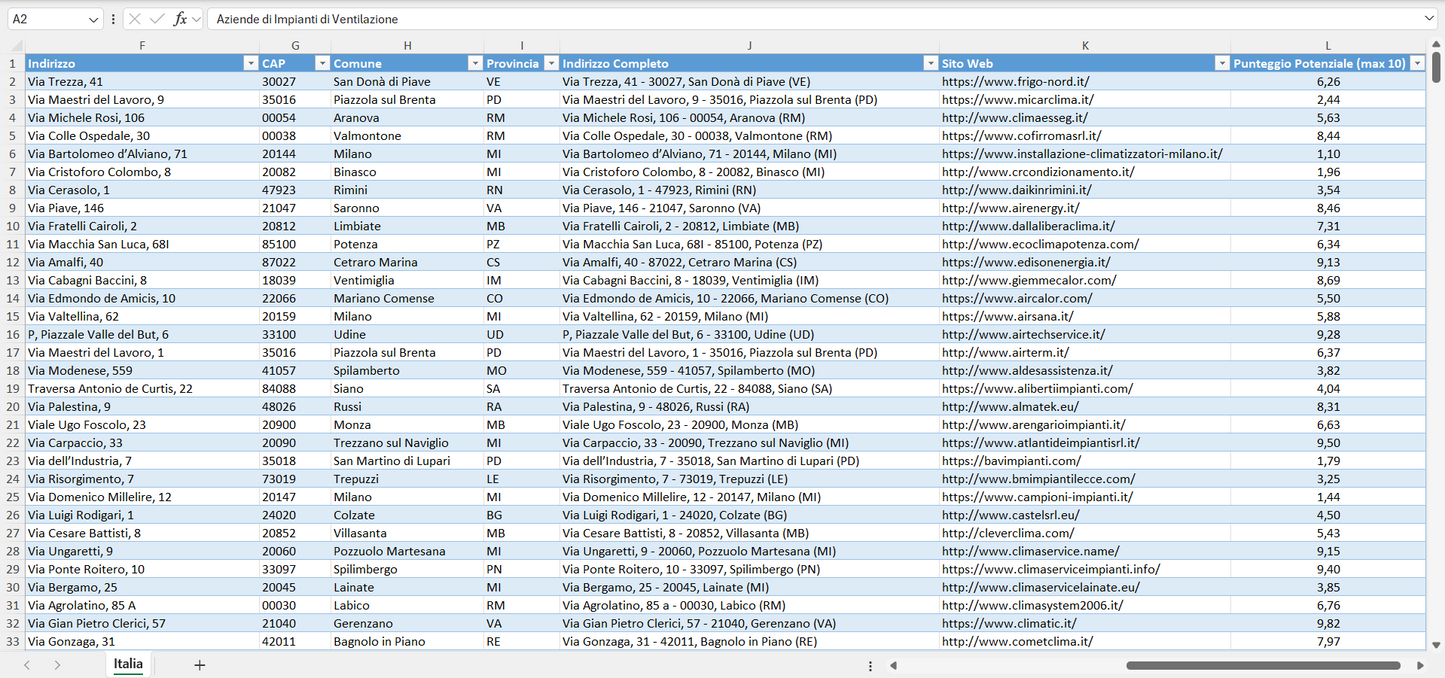Open the Name Box dropdown arrow
Image resolution: width=1445 pixels, height=678 pixels.
pos(93,19)
